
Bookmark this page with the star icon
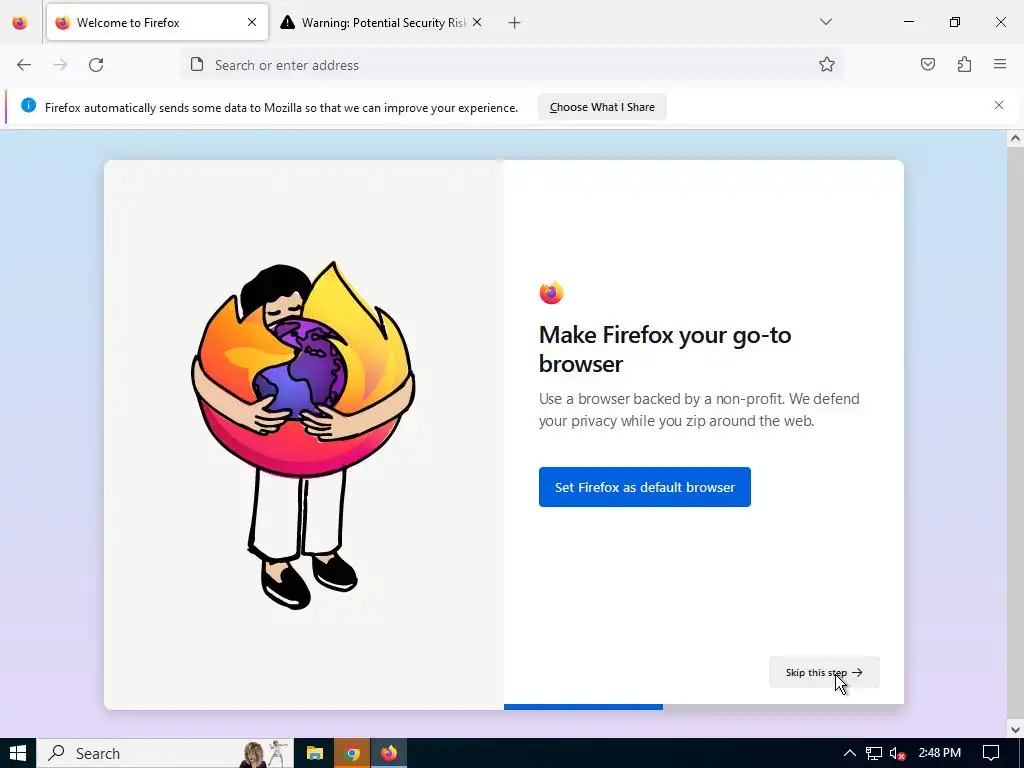click(827, 64)
